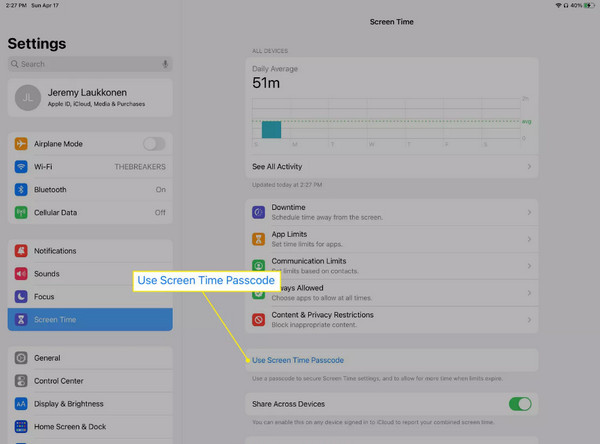Tap the Home Screen & Dock icon
This screenshot has height=444, width=600.
point(21,426)
